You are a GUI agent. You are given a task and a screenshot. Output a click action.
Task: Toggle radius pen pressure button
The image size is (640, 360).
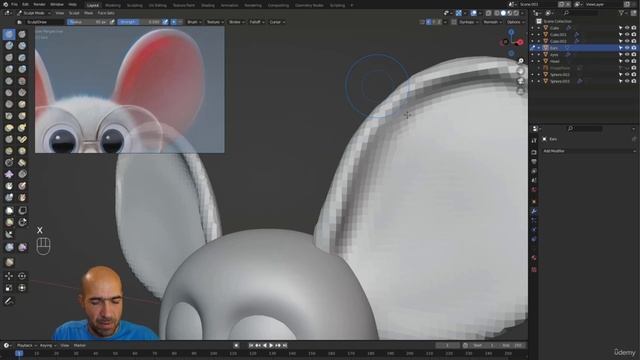coord(112,22)
